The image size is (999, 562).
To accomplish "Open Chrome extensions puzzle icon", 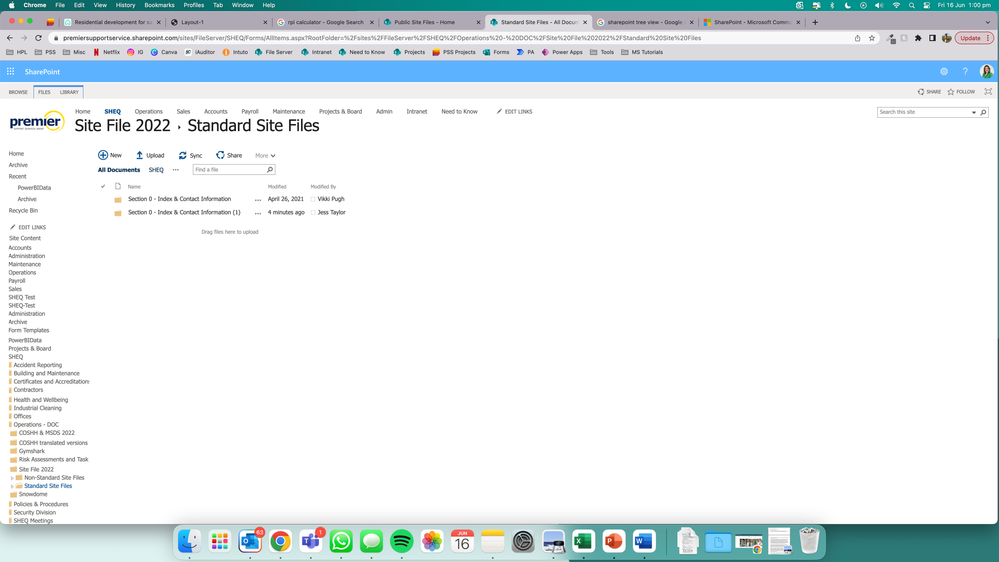I will [918, 38].
